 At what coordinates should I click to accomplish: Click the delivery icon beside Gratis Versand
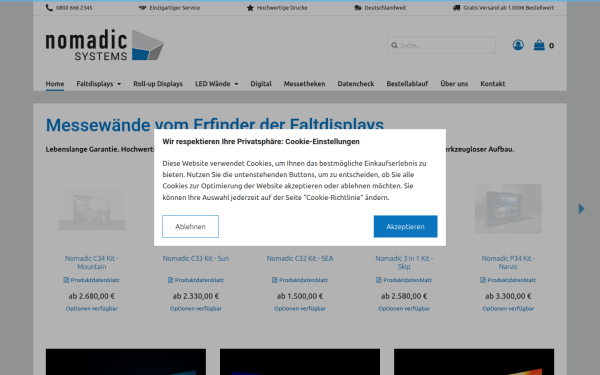tap(457, 8)
